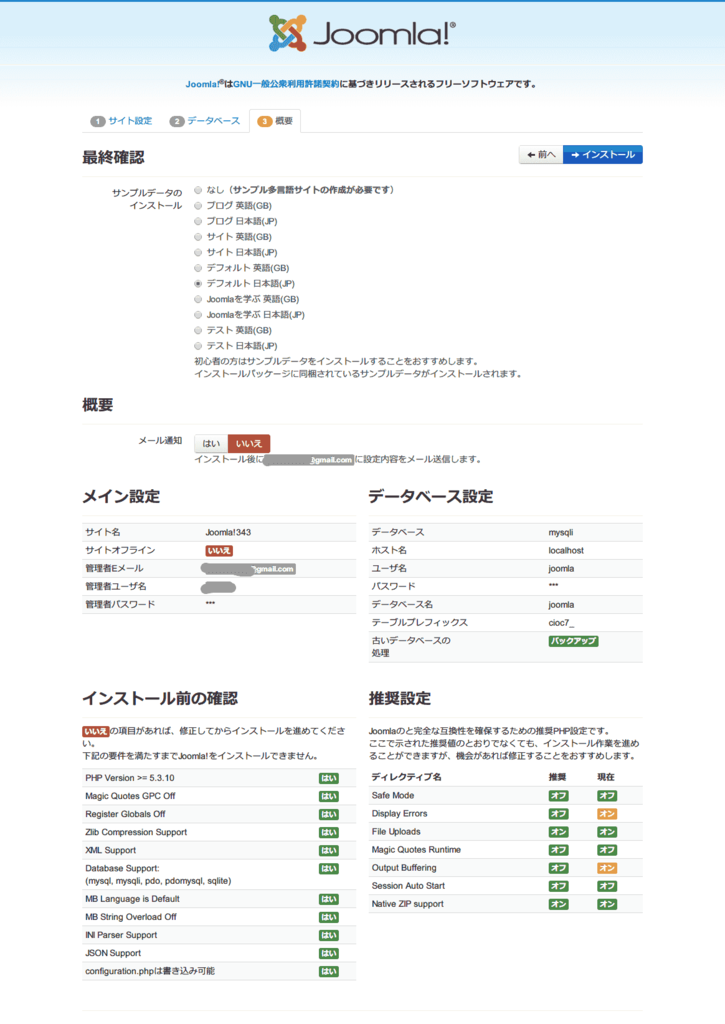Viewport: 725px width, 1024px height.
Task: Set メール通知 to いいえ
Action: [x=248, y=443]
